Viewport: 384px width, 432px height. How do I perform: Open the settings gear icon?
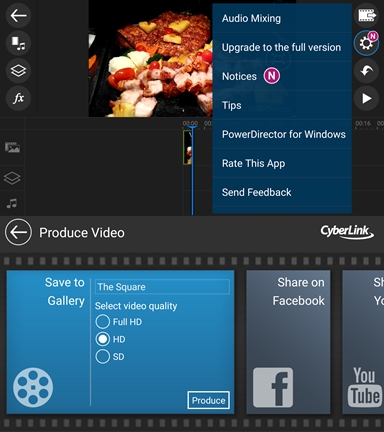coord(366,43)
